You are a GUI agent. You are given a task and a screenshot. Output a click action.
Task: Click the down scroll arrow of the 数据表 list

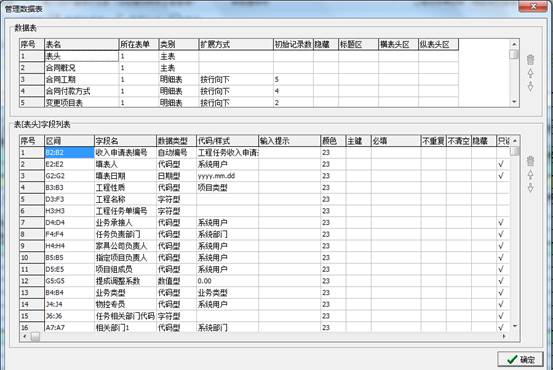pyautogui.click(x=514, y=102)
